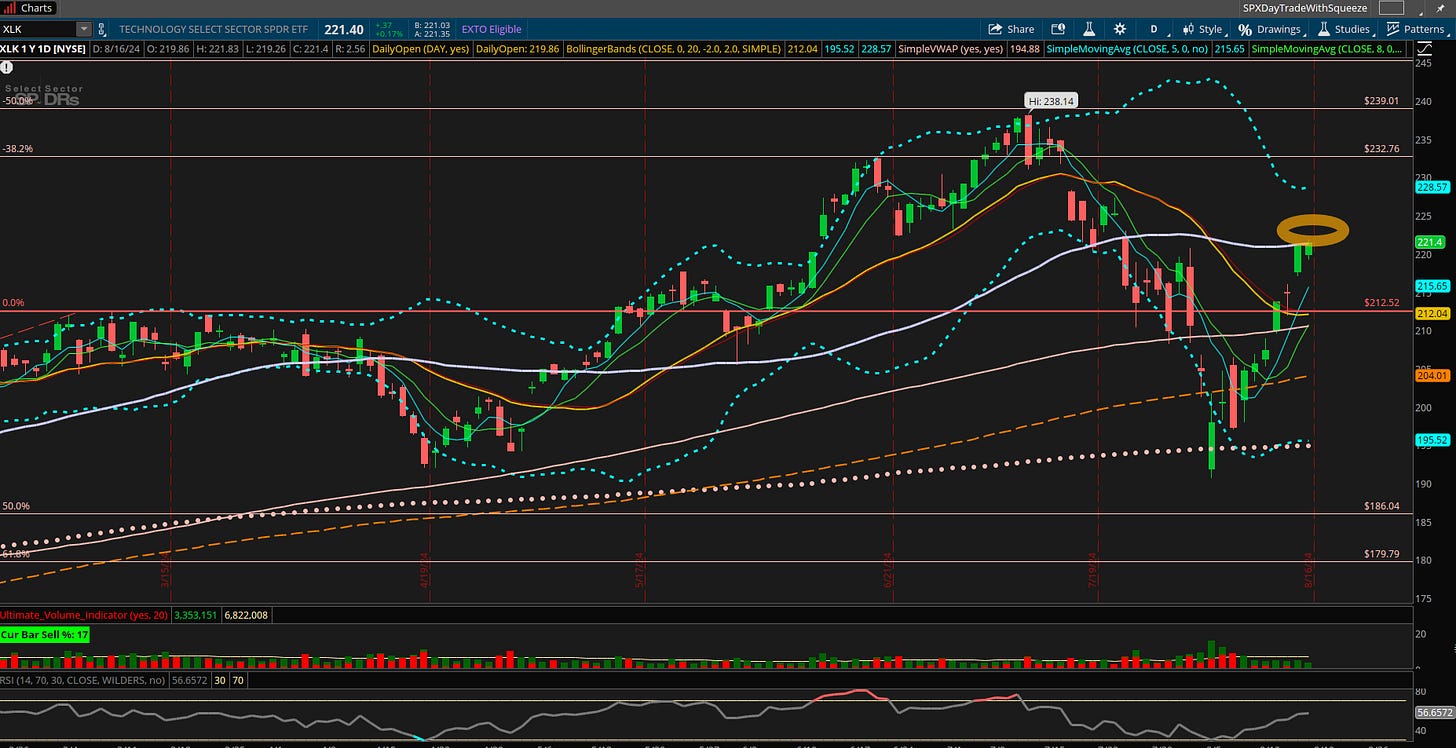The height and width of the screenshot is (748, 1456).
Task: Click the $239.01 Fibonacci level label
Action: click(1380, 101)
